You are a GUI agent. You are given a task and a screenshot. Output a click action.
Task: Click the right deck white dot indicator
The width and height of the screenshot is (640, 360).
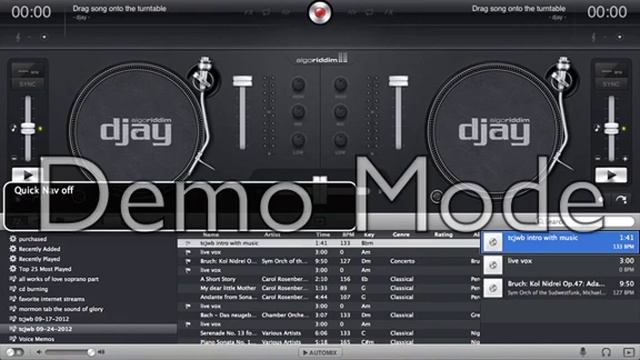[620, 37]
